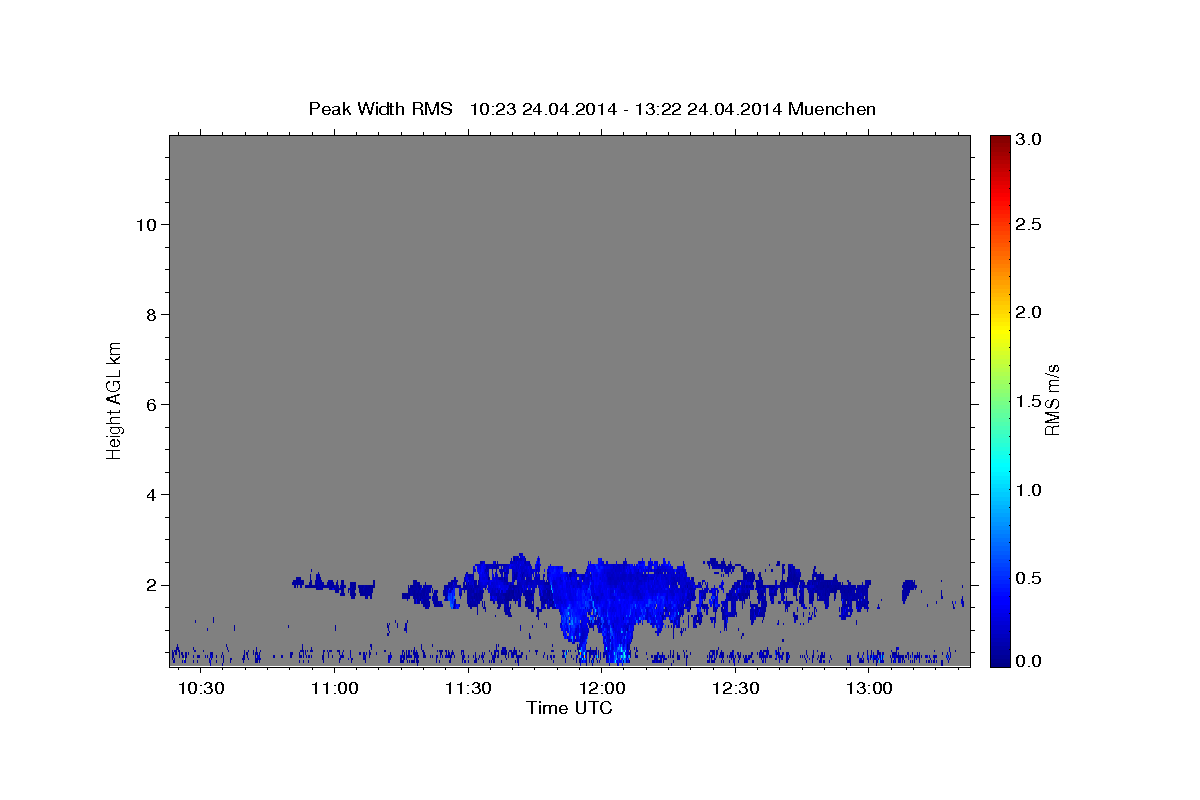Click the colorbar value 3.0
The image size is (1200, 800).
pos(1028,140)
